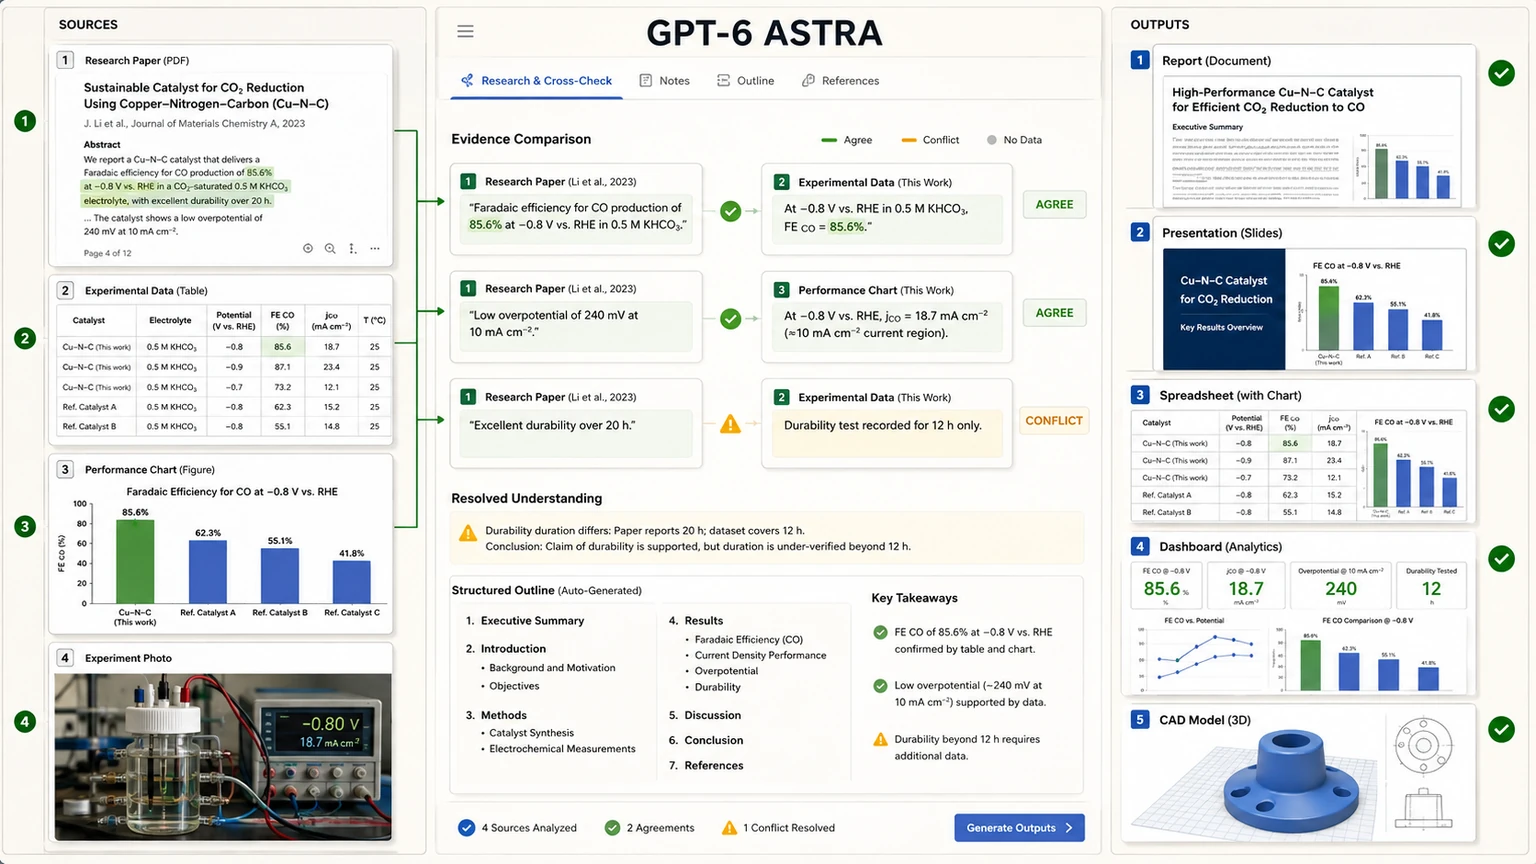The image size is (1536, 864).
Task: Toggle the green check for Report (Document) output
Action: tap(1501, 72)
